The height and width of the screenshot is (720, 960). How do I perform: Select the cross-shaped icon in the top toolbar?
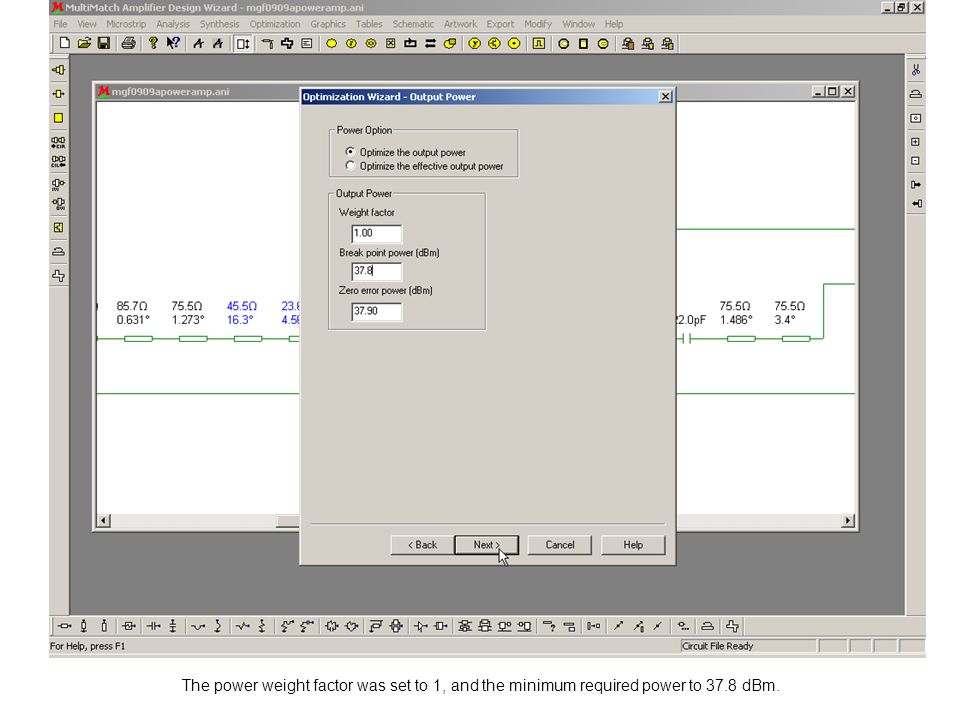(x=287, y=43)
